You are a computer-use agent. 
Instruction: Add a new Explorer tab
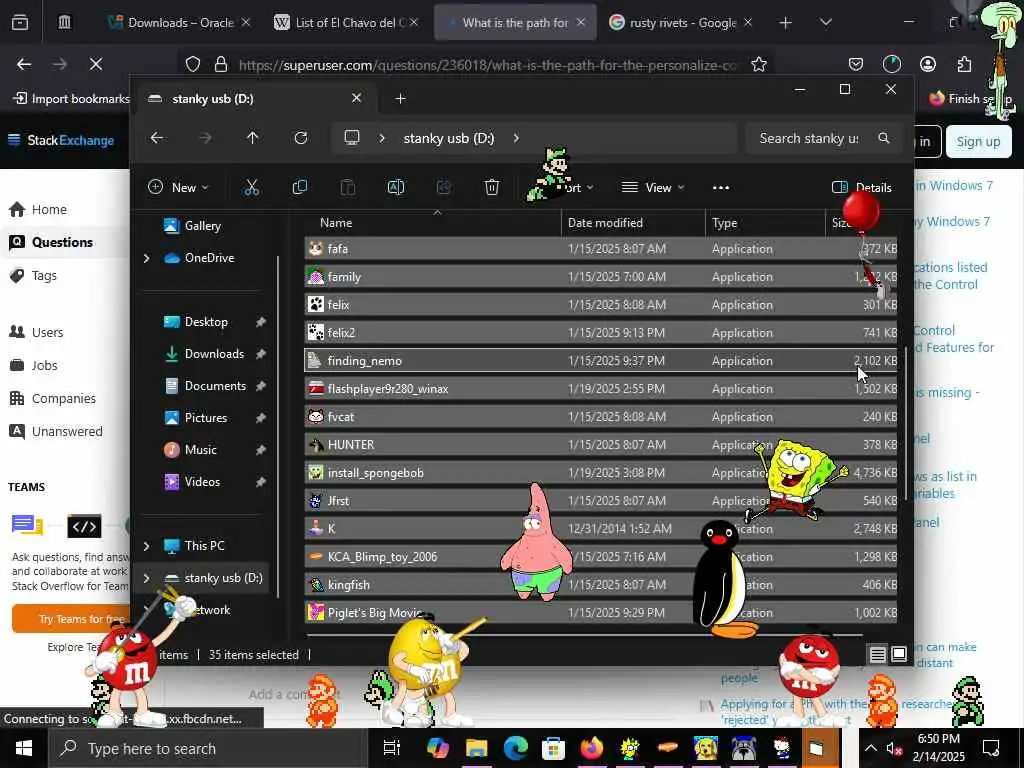400,99
